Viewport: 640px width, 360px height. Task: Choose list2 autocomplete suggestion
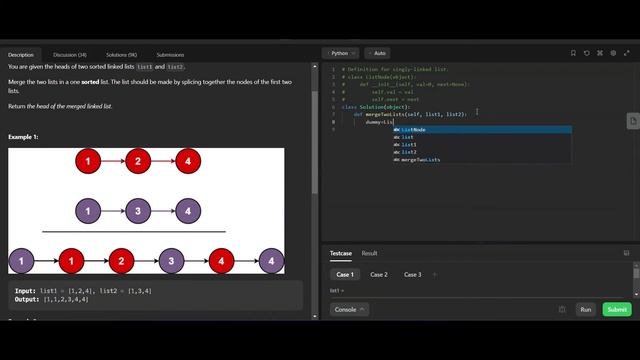click(x=482, y=152)
